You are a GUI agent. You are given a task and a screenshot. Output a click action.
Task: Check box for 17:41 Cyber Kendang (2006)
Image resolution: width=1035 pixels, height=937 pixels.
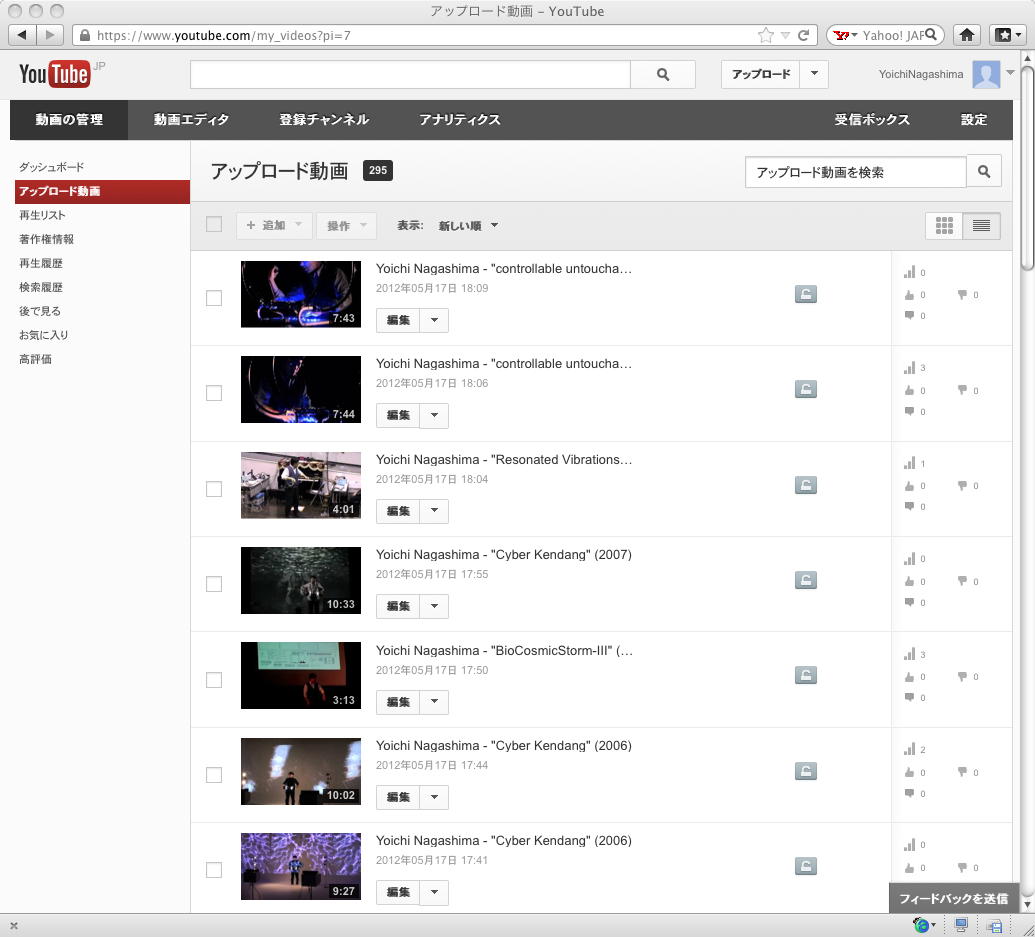click(214, 870)
